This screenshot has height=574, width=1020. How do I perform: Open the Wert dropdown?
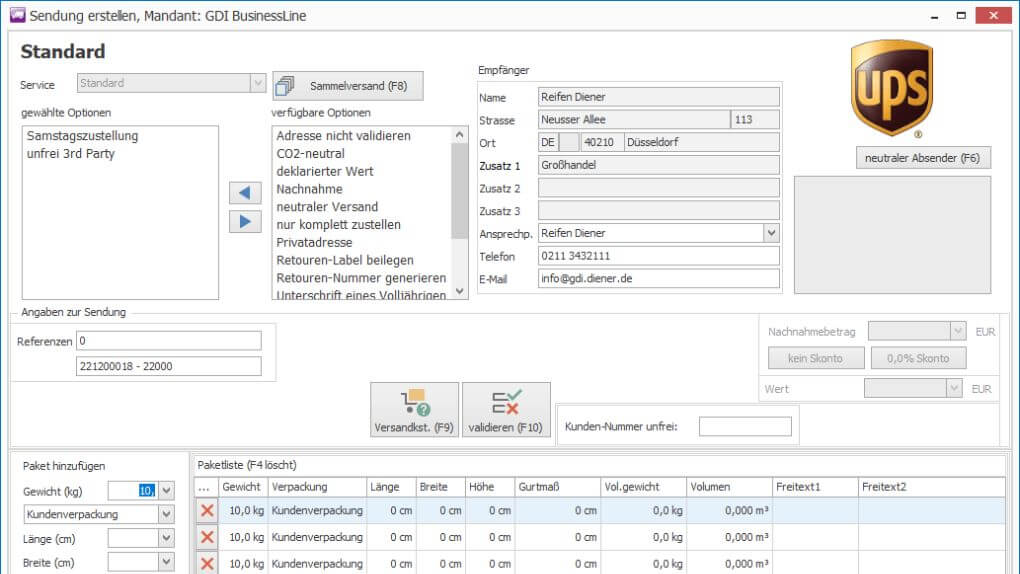[x=953, y=389]
